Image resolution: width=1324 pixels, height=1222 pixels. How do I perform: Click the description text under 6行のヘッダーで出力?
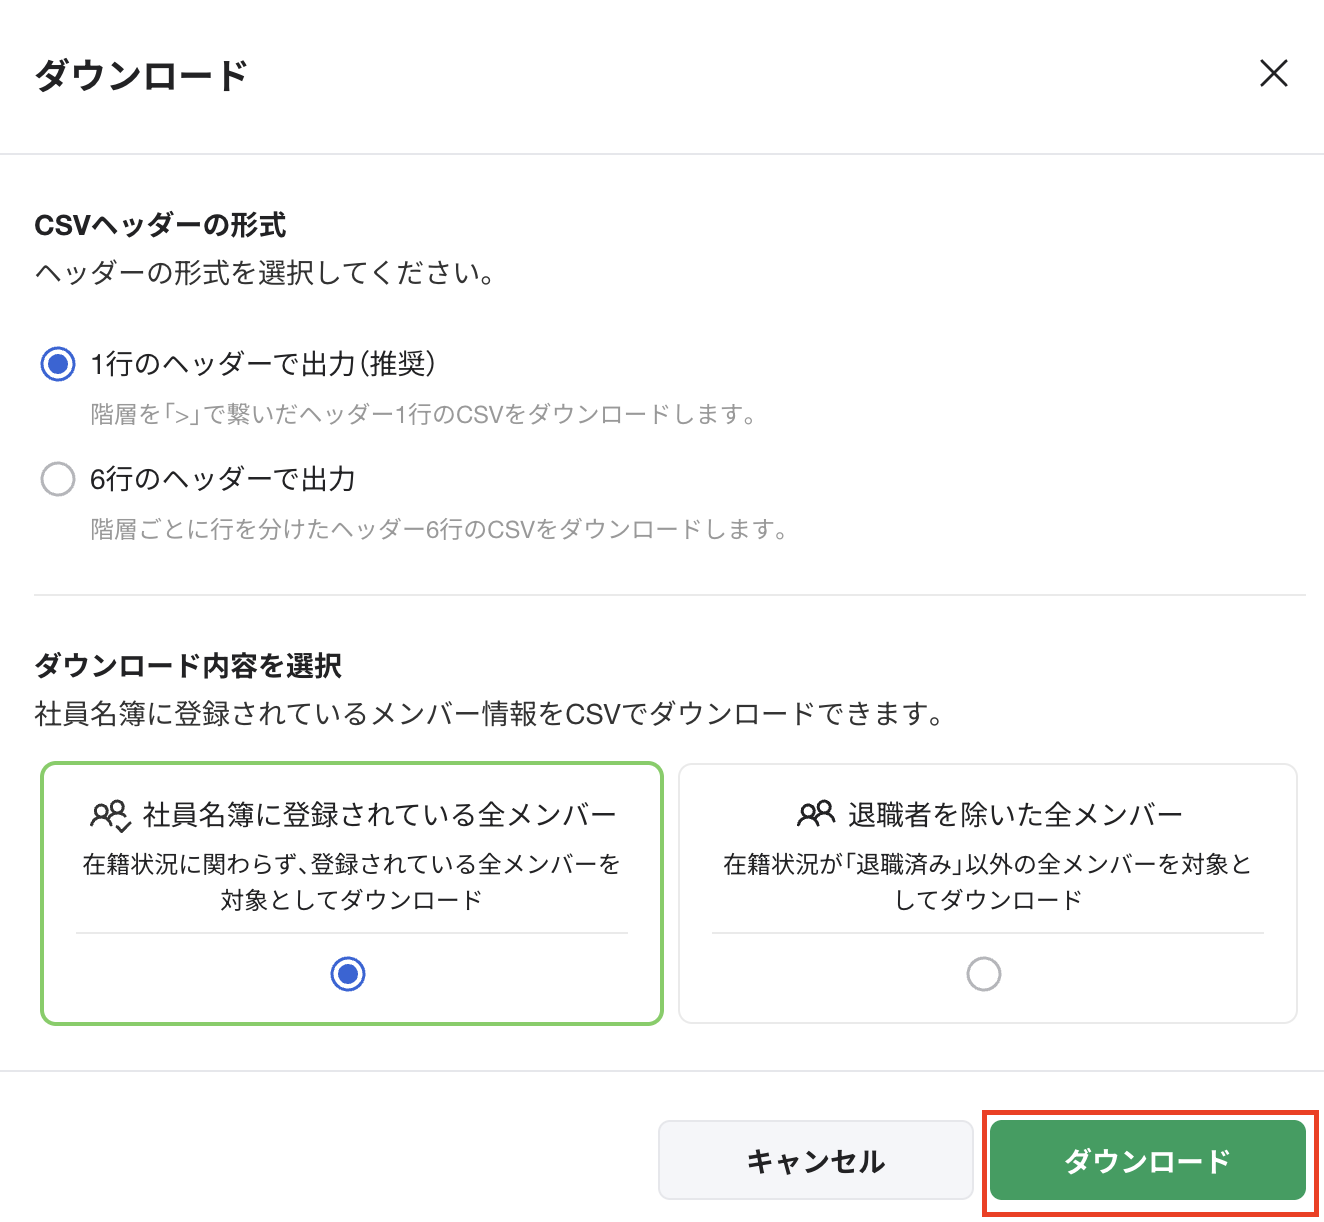click(x=439, y=529)
